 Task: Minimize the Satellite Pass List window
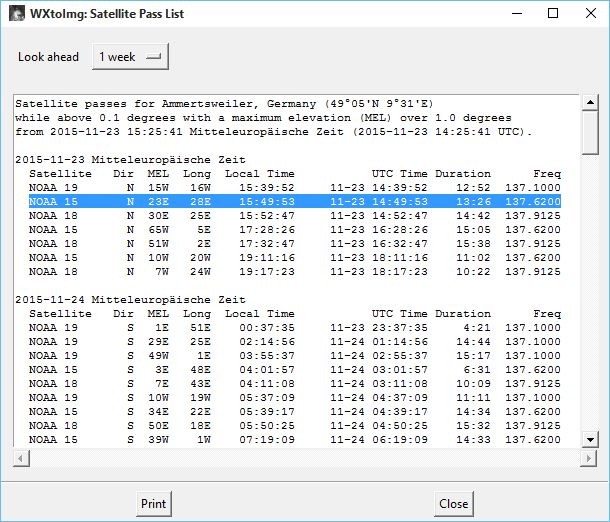tap(517, 14)
